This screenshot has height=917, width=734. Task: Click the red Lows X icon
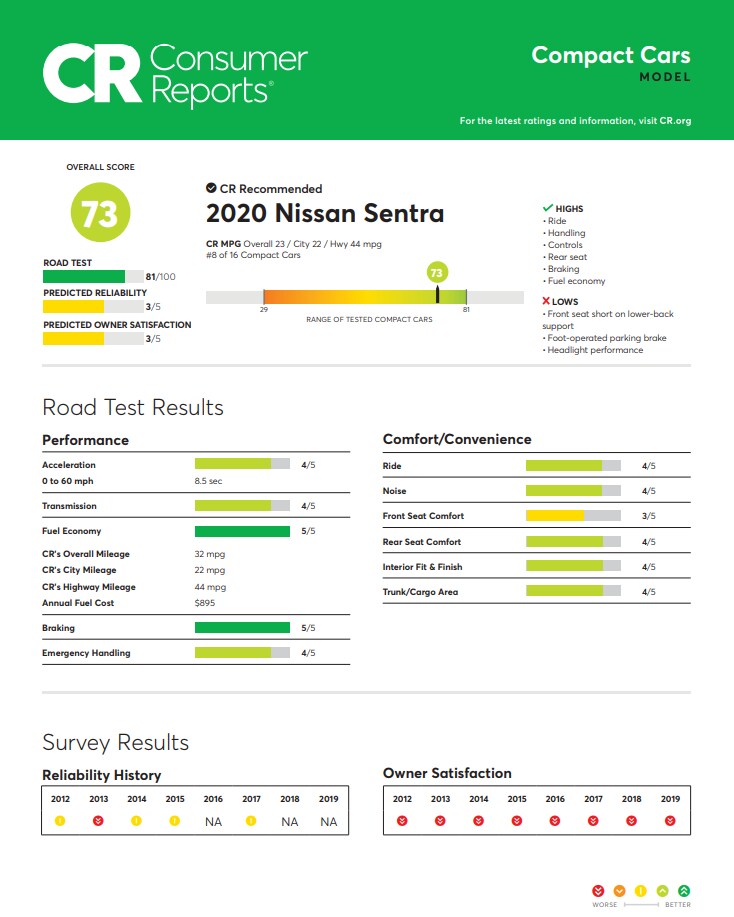coord(546,301)
